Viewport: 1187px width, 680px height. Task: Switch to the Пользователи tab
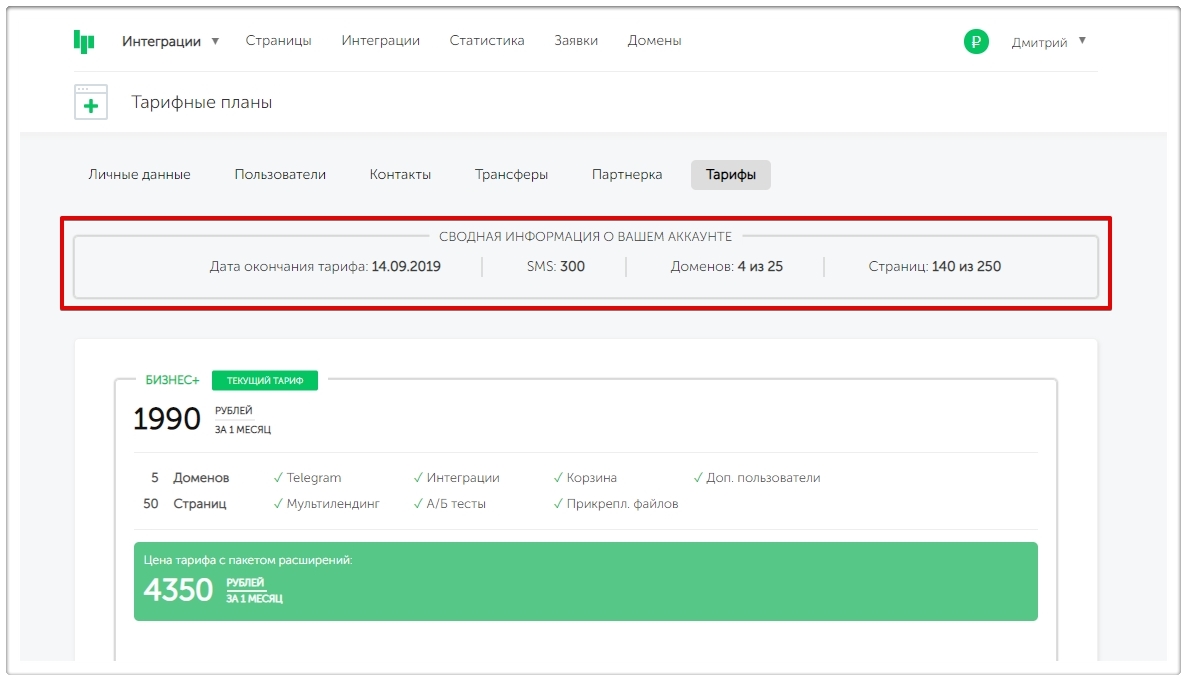pyautogui.click(x=280, y=174)
